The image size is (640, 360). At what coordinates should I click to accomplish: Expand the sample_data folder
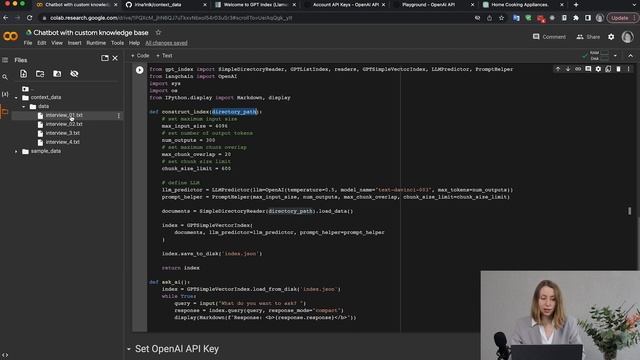coord(16,151)
